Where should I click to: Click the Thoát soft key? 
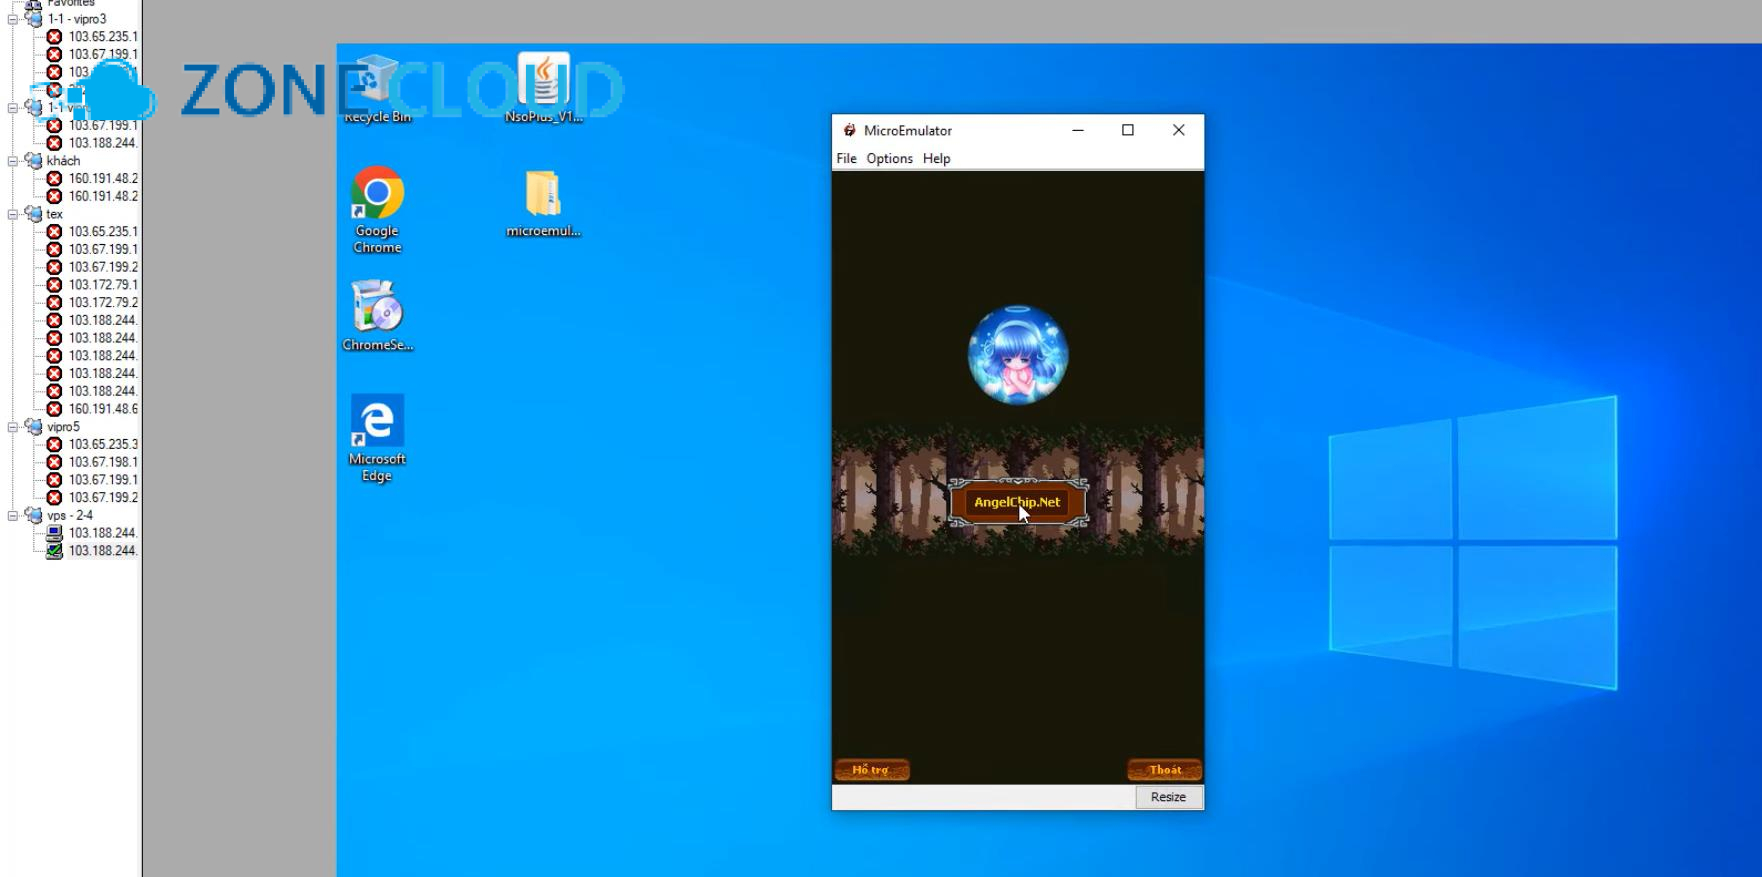coord(1165,770)
